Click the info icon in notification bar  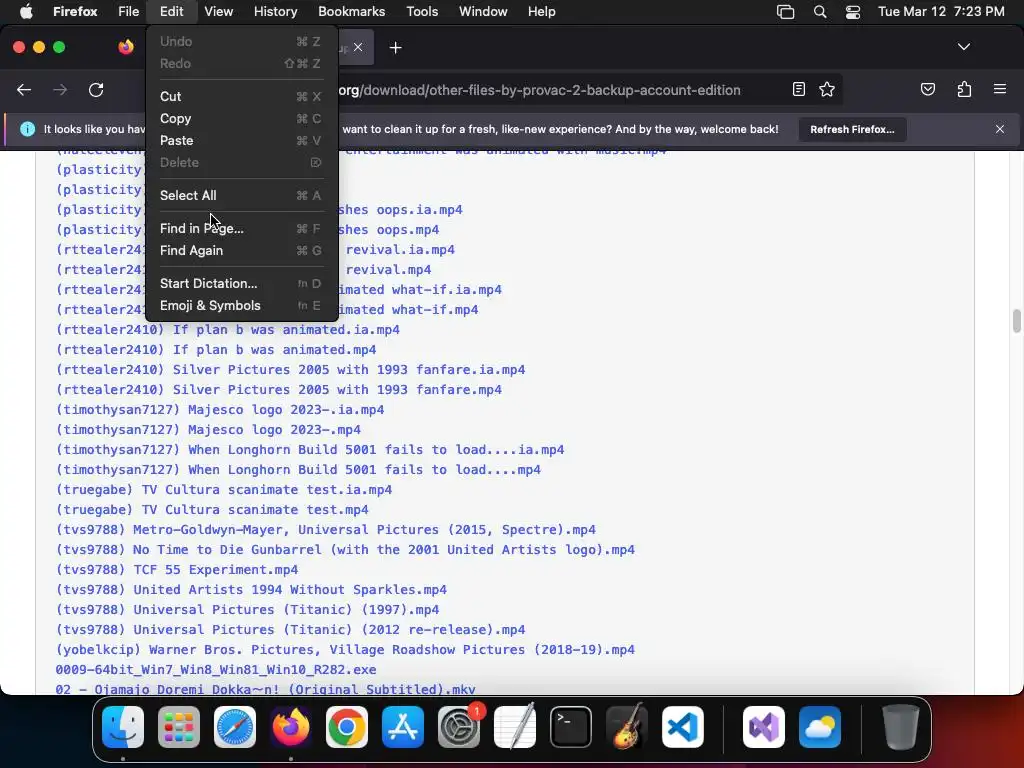tap(27, 129)
